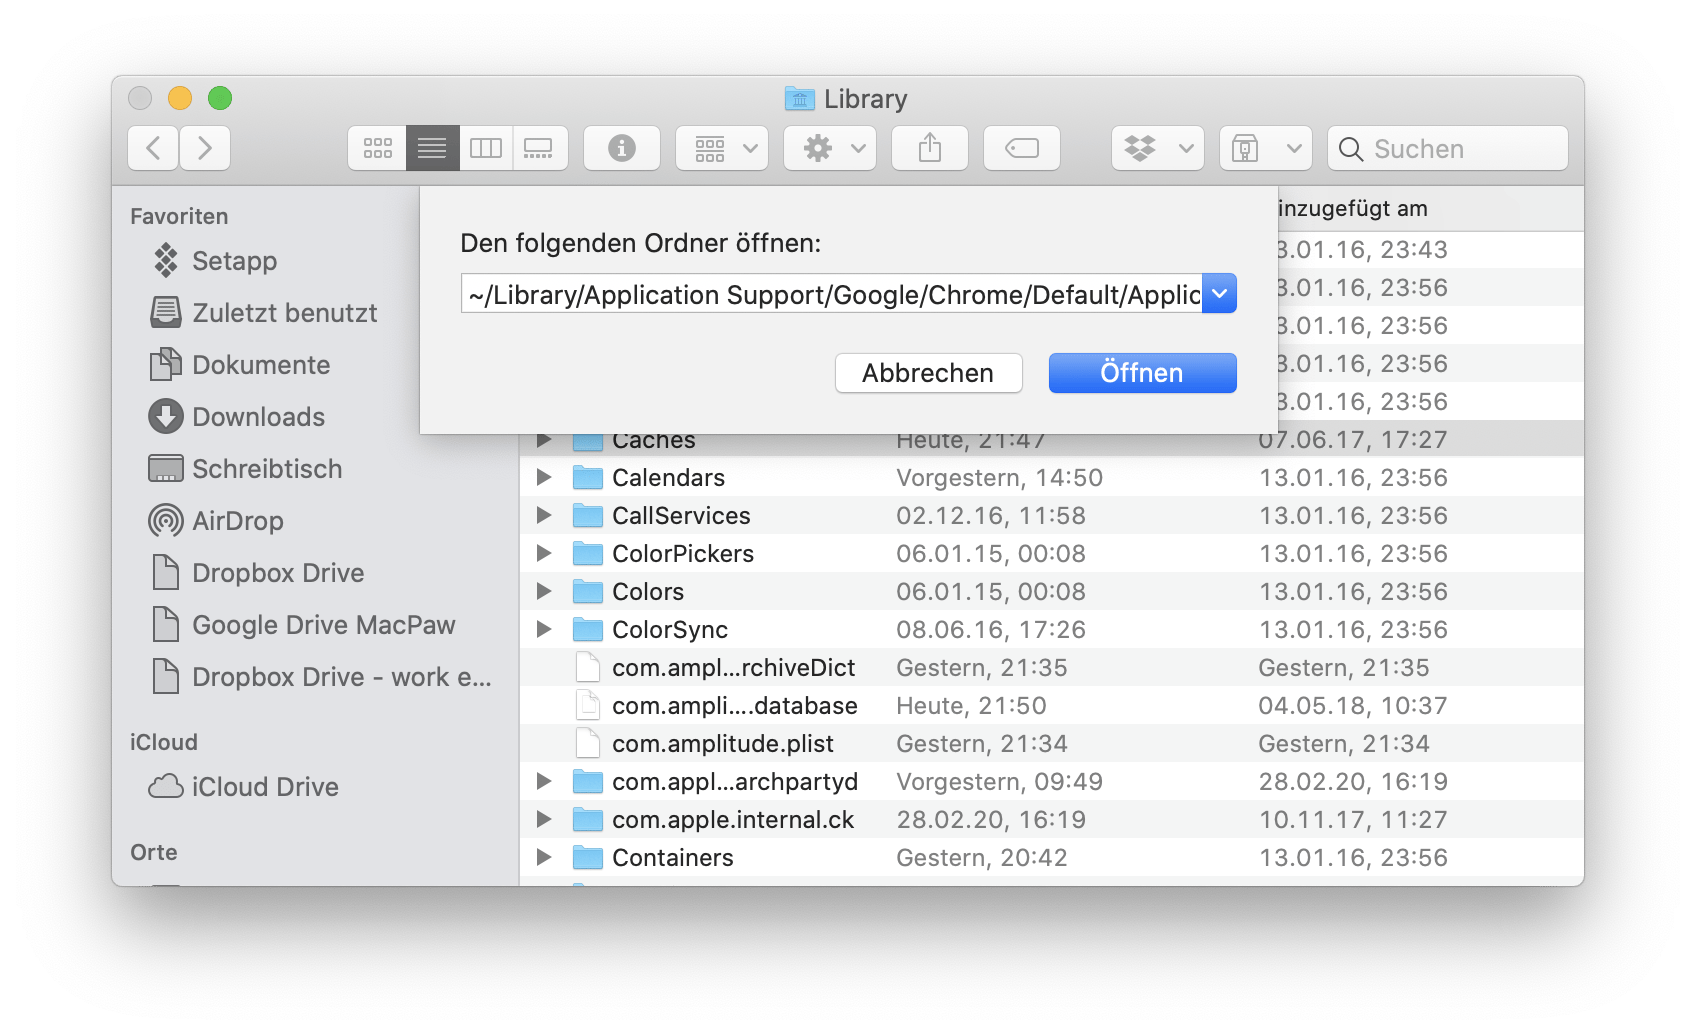Click the Favoriten sidebar heading
This screenshot has height=1034, width=1696.
coord(179,216)
